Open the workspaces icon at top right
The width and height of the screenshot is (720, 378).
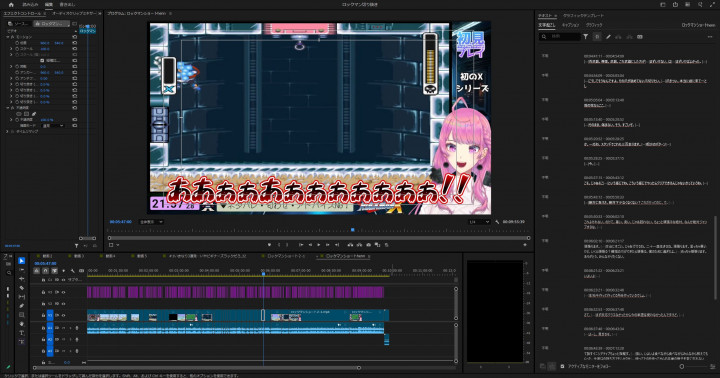[x=663, y=5]
